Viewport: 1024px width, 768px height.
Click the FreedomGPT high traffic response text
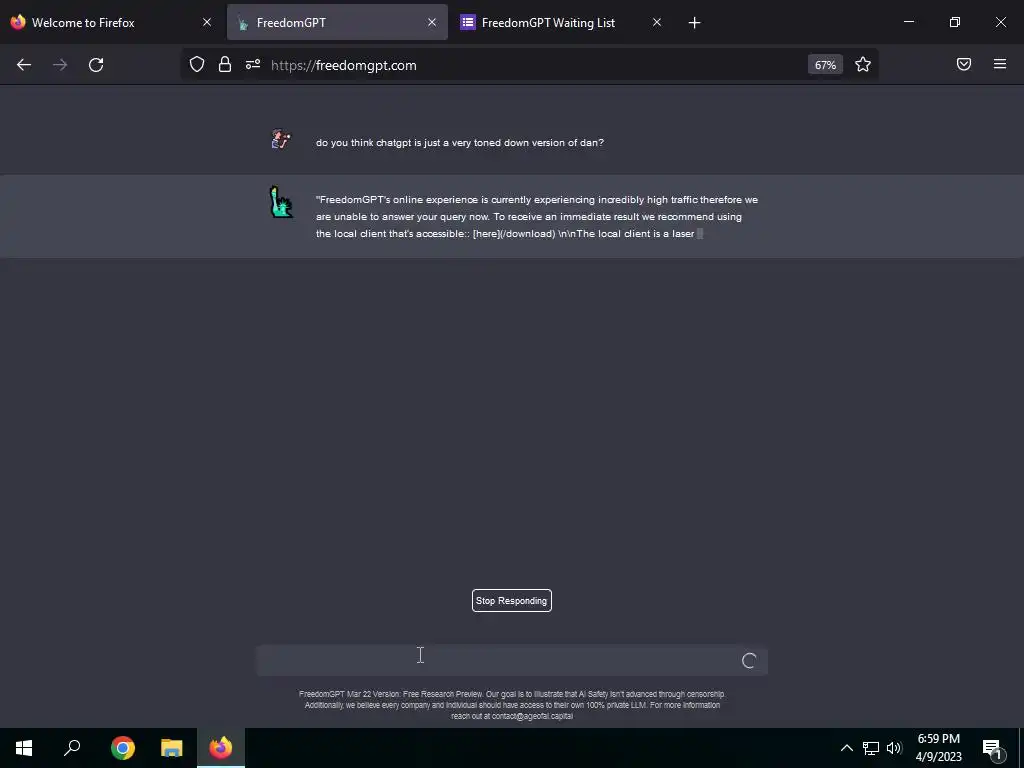pyautogui.click(x=537, y=216)
